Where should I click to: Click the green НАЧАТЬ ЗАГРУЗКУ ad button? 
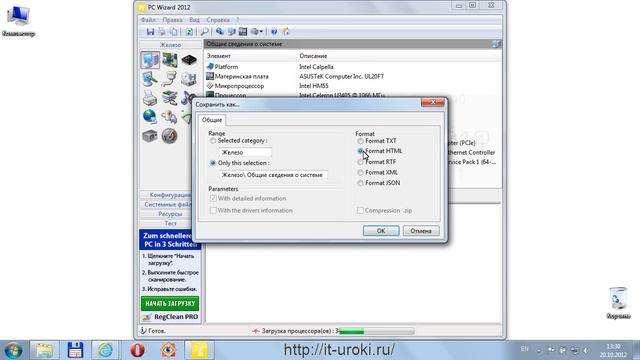[170, 304]
